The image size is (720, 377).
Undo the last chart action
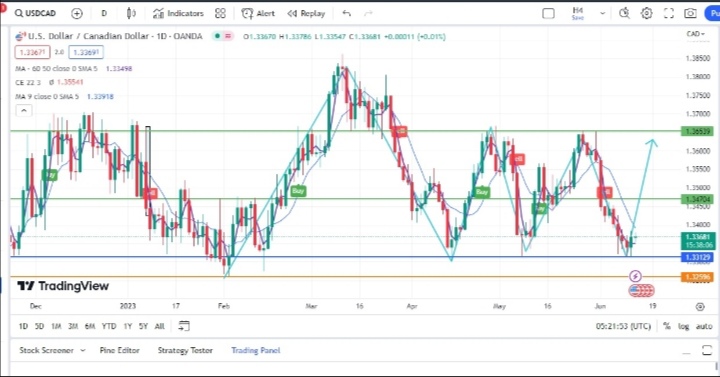pos(347,13)
